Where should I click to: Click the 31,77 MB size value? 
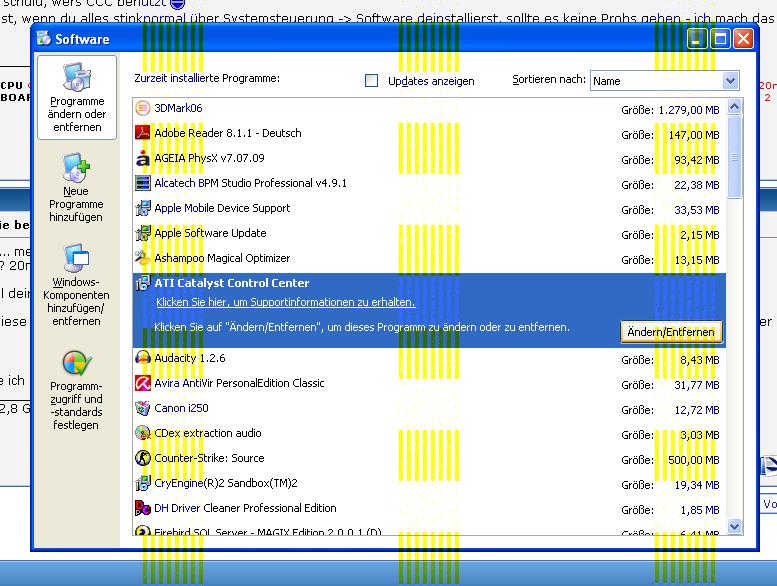point(697,385)
